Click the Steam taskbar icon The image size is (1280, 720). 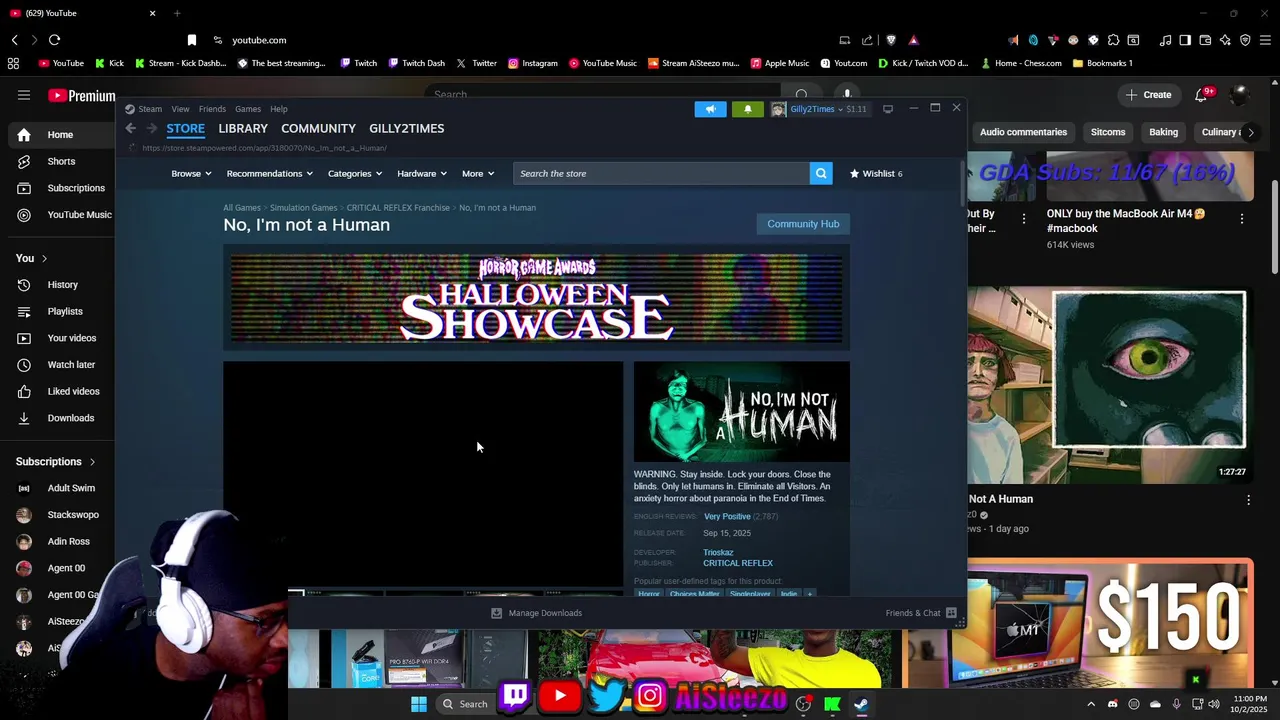861,704
